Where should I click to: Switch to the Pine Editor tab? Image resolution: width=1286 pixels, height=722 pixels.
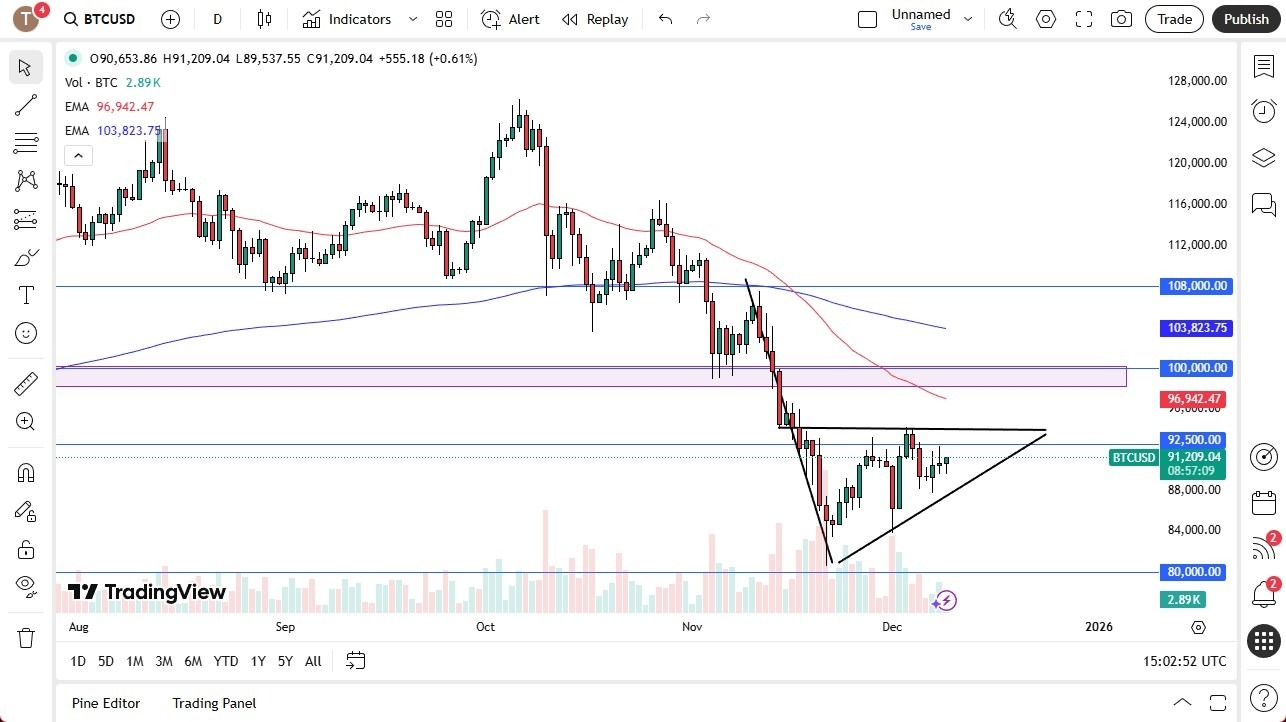coord(105,703)
